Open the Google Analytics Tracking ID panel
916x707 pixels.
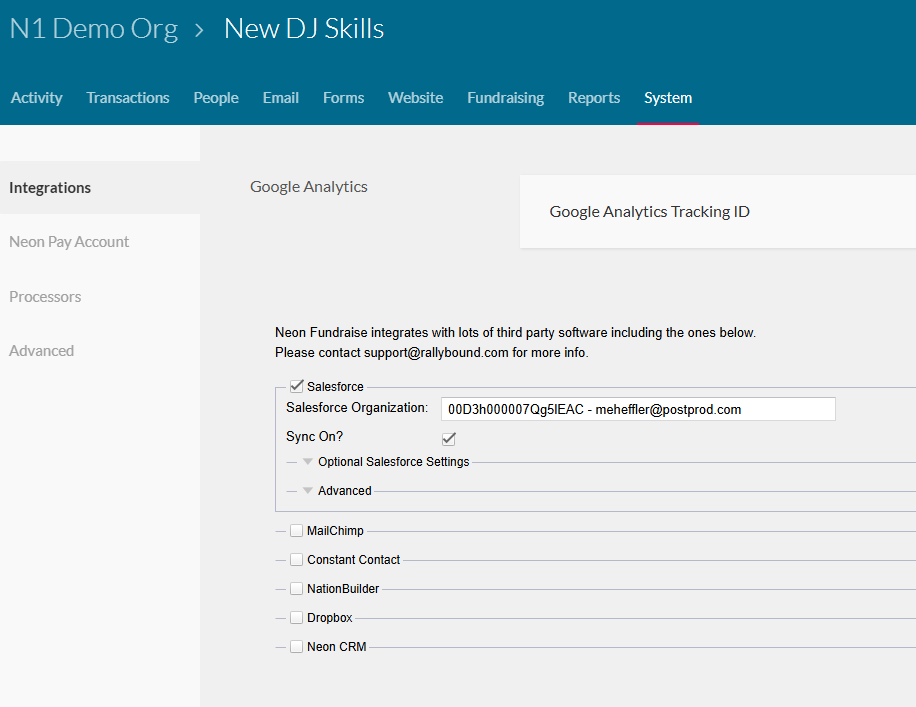click(717, 212)
